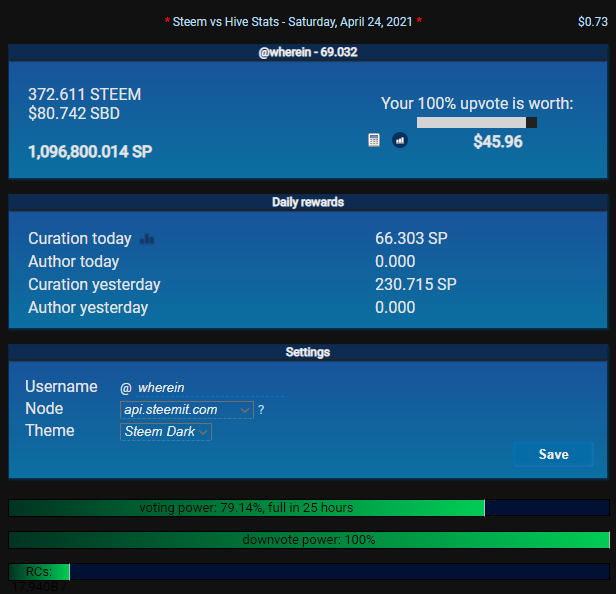This screenshot has width=616, height=594.
Task: Open the upvote calculator icon
Action: point(374,140)
